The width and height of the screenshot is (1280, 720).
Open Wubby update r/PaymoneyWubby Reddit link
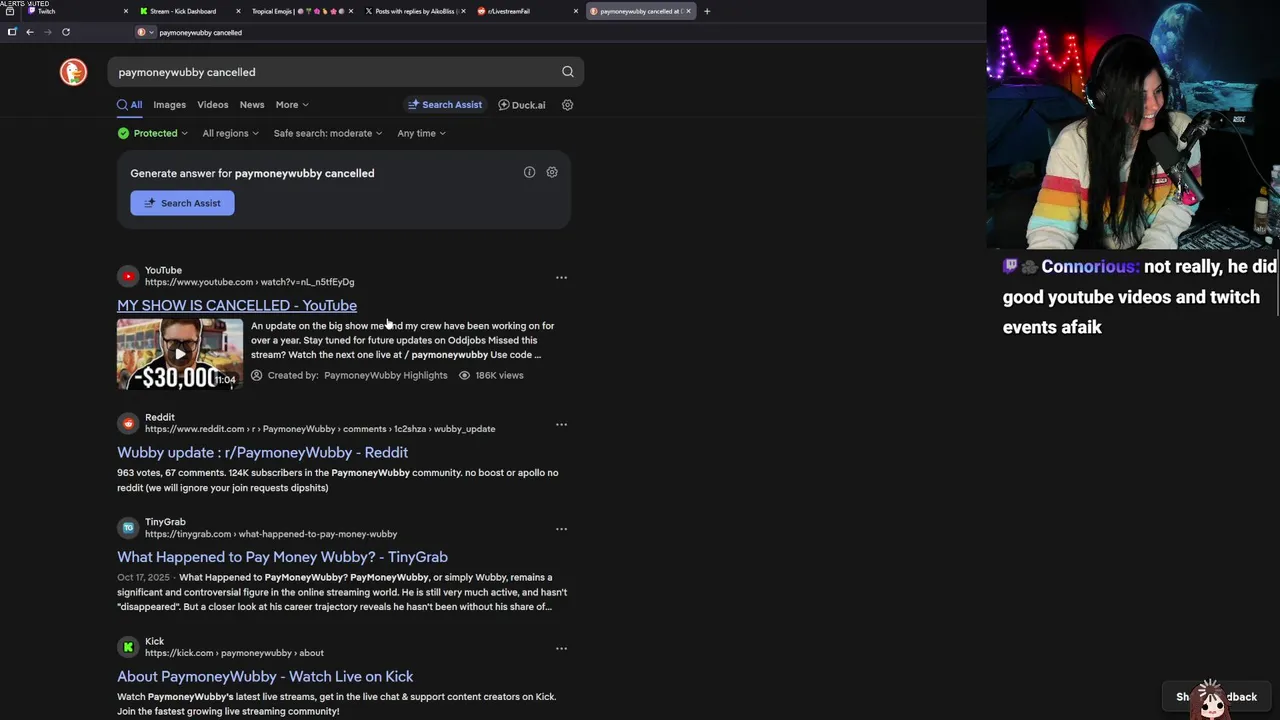(262, 452)
